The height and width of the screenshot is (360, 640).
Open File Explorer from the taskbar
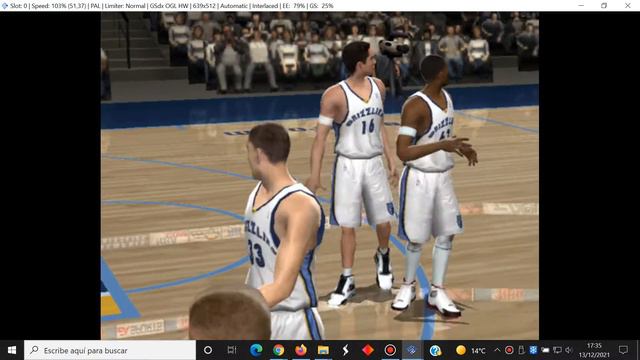tap(323, 350)
